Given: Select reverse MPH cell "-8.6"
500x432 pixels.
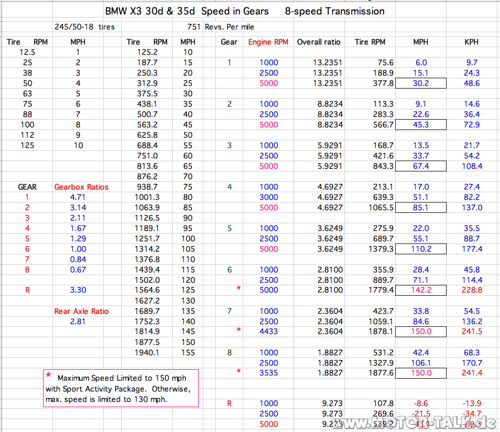Looking at the screenshot, I should [421, 403].
